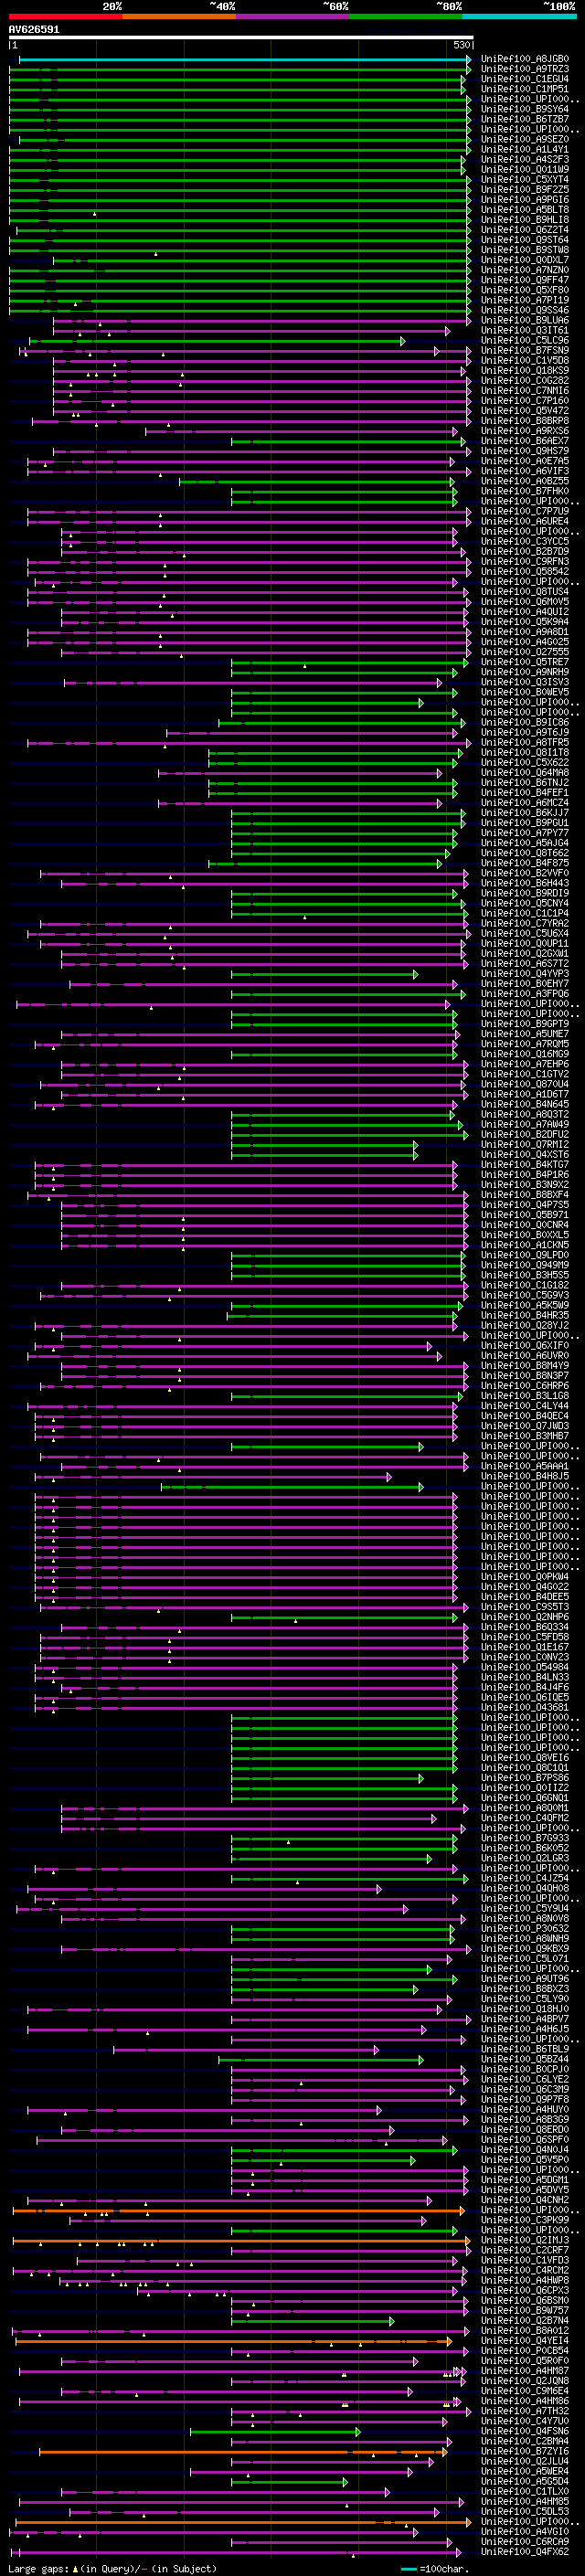Click the purple 40-60% identity legend segment

click(293, 16)
